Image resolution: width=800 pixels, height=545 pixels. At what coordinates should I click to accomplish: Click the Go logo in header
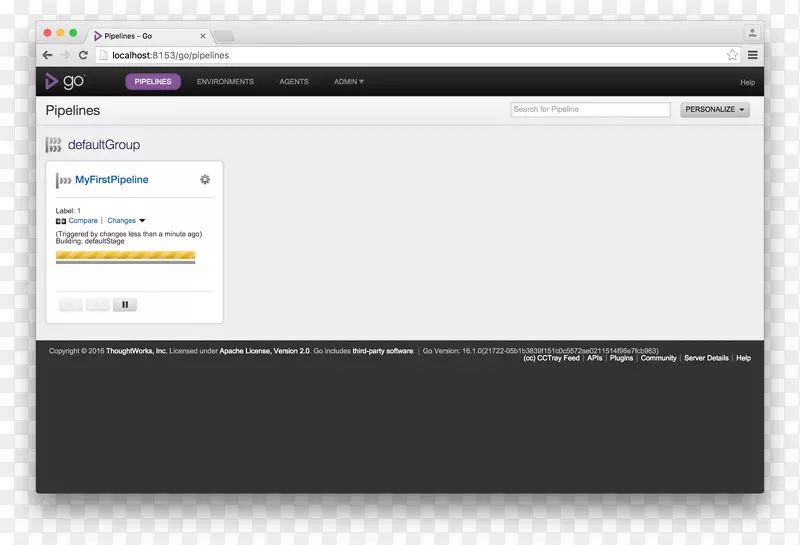(x=64, y=81)
